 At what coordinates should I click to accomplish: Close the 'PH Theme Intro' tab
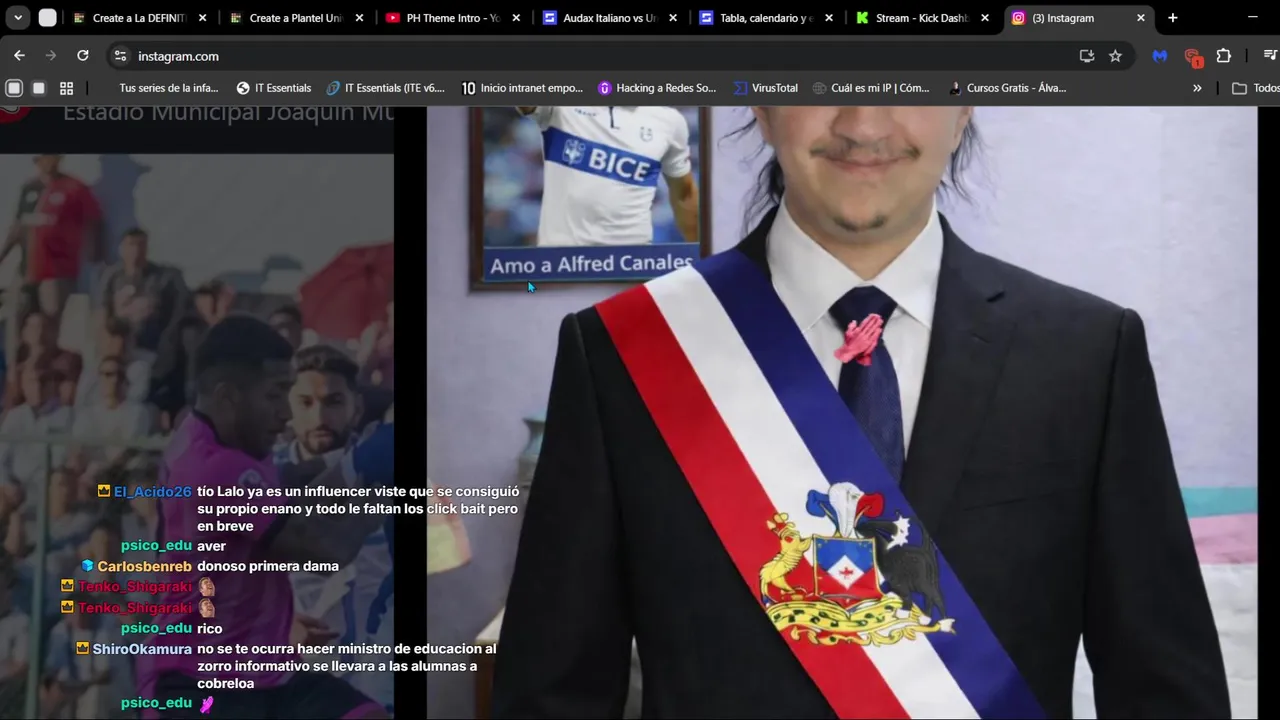point(516,18)
